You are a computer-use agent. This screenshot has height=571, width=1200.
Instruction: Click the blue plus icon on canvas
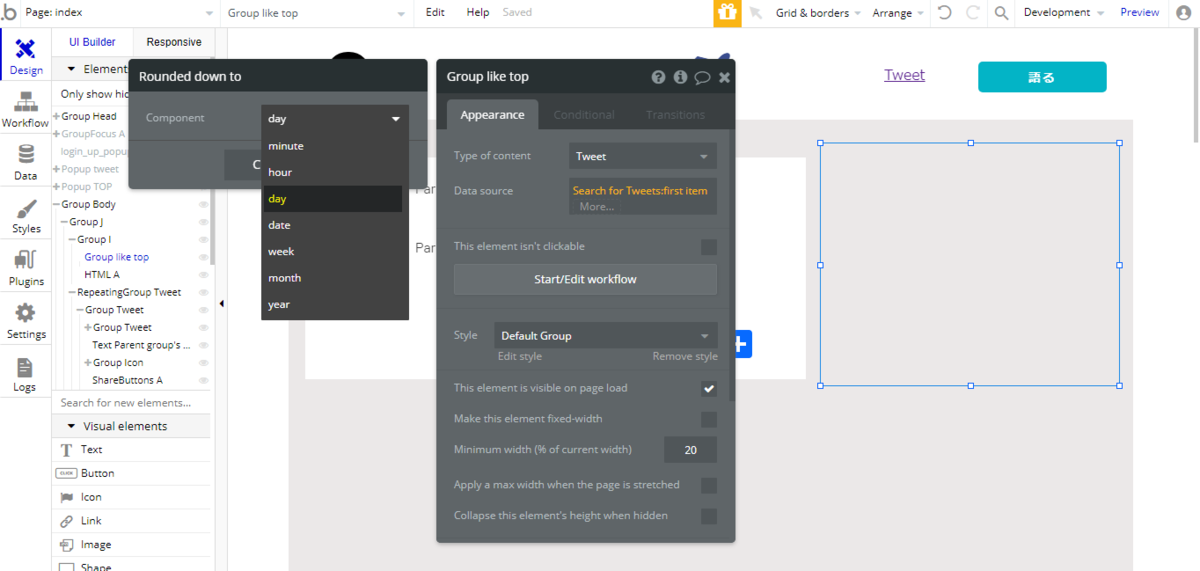[741, 344]
